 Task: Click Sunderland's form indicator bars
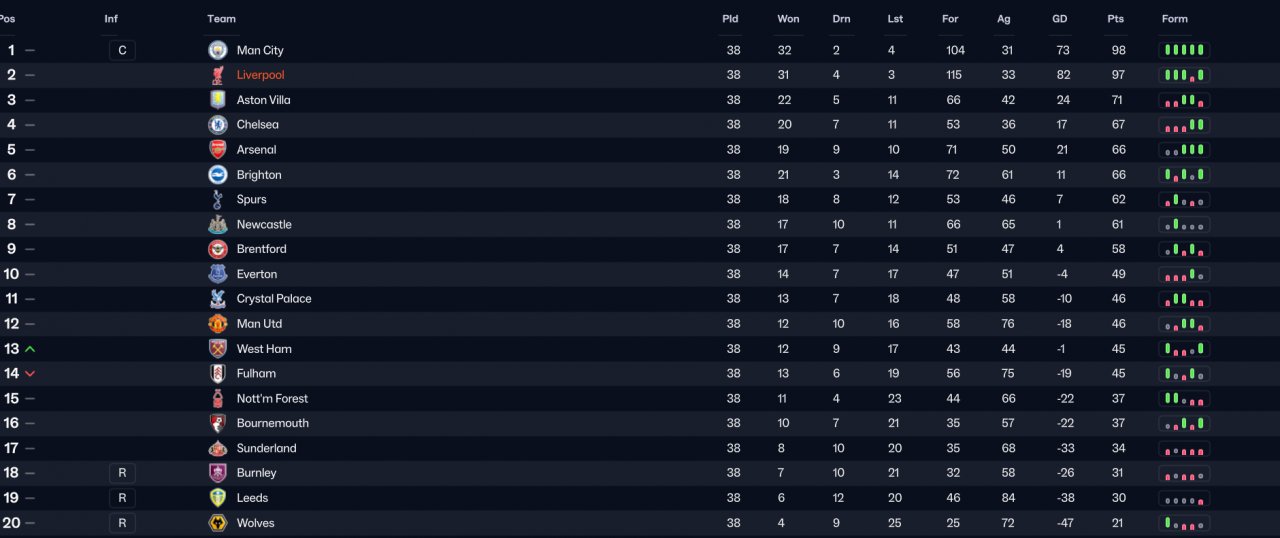pos(1185,448)
